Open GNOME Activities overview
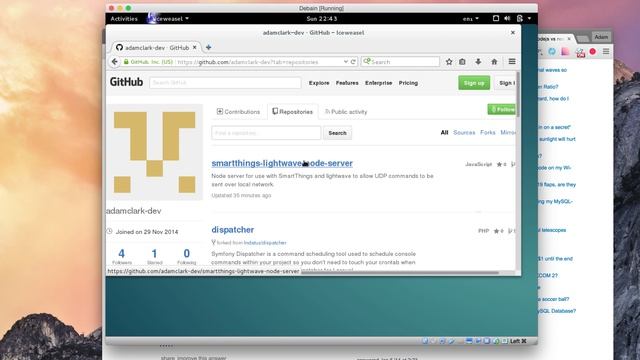The image size is (640, 360). coord(124,19)
